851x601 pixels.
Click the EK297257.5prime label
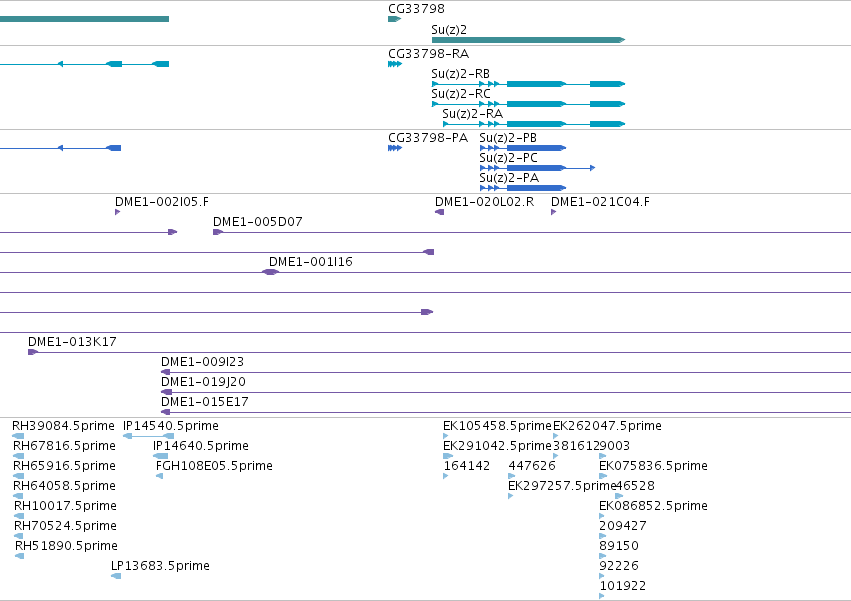click(562, 486)
